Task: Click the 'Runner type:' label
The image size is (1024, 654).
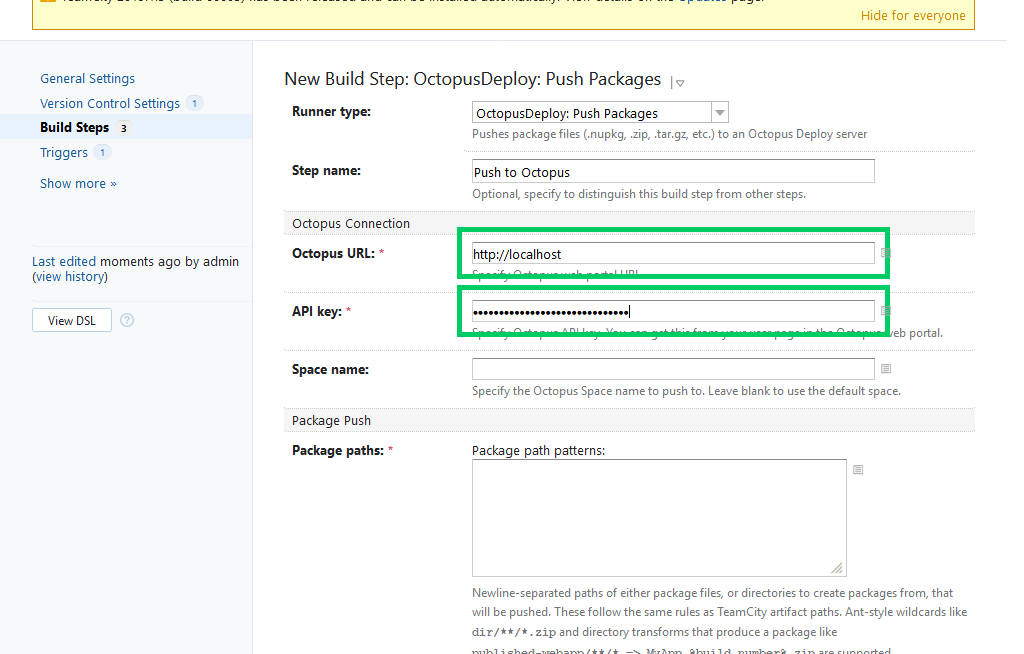Action: click(331, 112)
